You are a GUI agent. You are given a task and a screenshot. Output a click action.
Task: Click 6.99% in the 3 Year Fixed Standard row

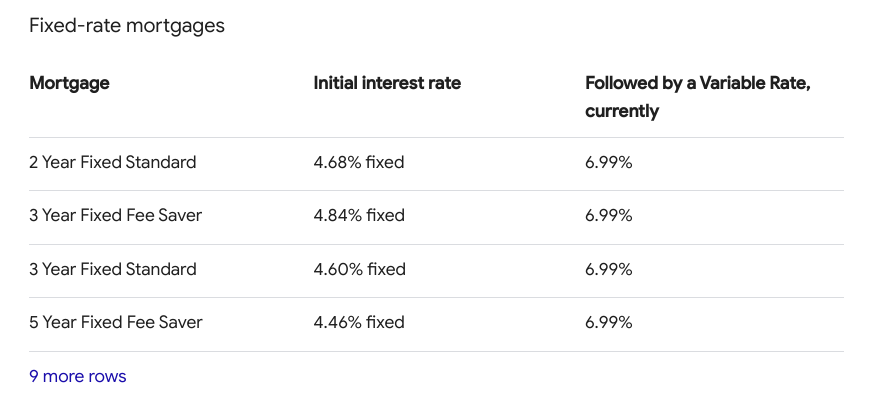[609, 269]
